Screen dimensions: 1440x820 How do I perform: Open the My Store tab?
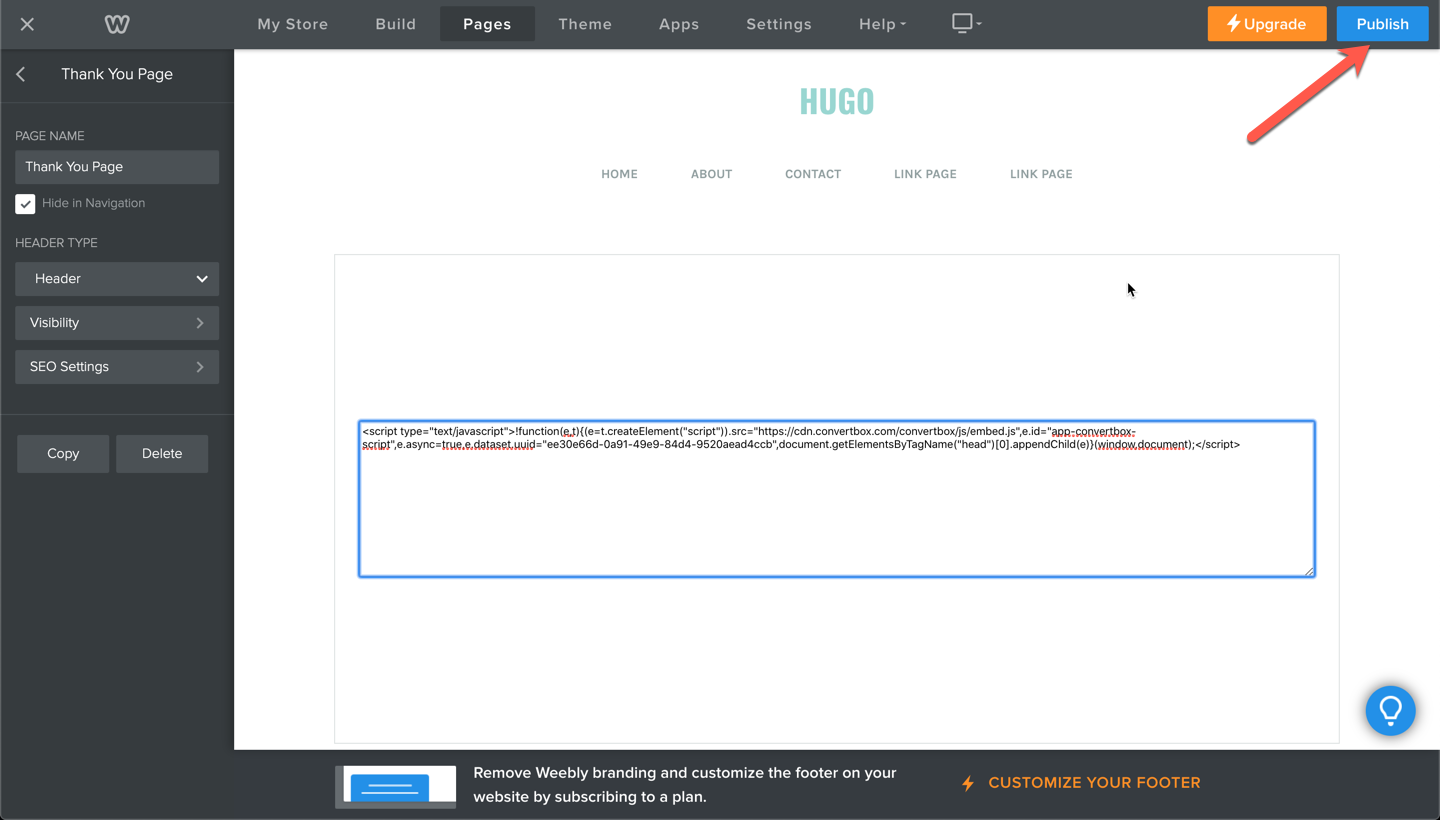coord(293,24)
